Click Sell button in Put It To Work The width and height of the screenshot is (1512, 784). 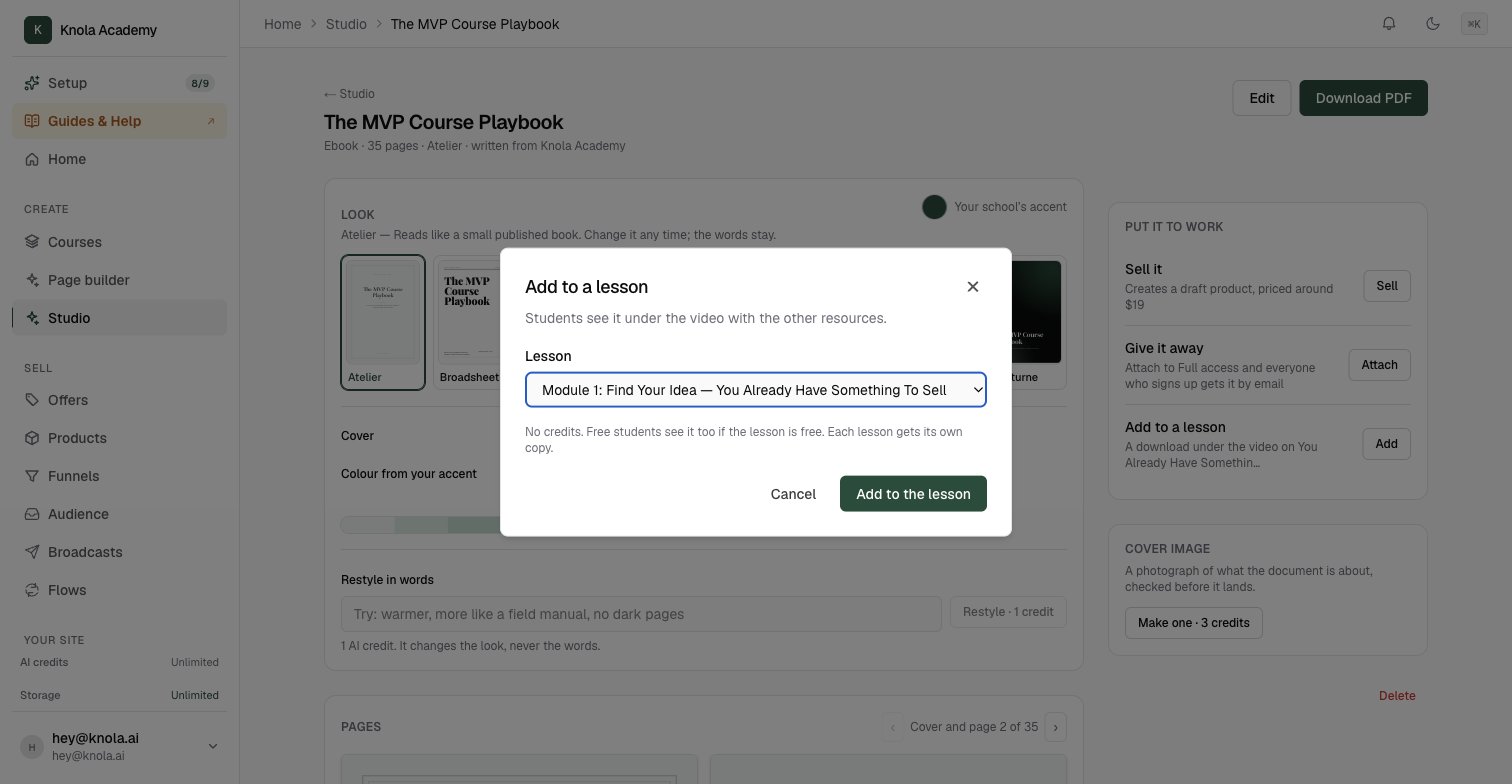1387,286
